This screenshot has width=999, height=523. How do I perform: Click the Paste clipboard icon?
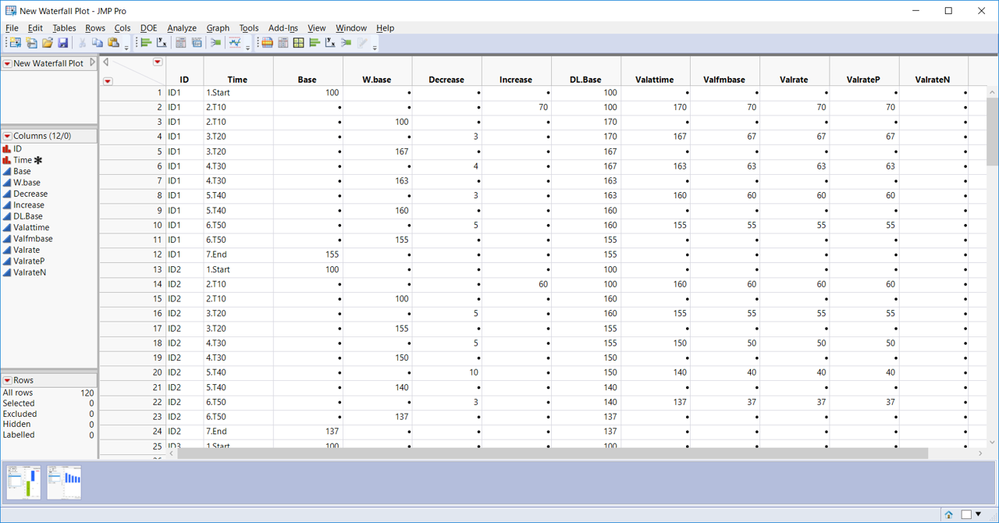coord(113,43)
